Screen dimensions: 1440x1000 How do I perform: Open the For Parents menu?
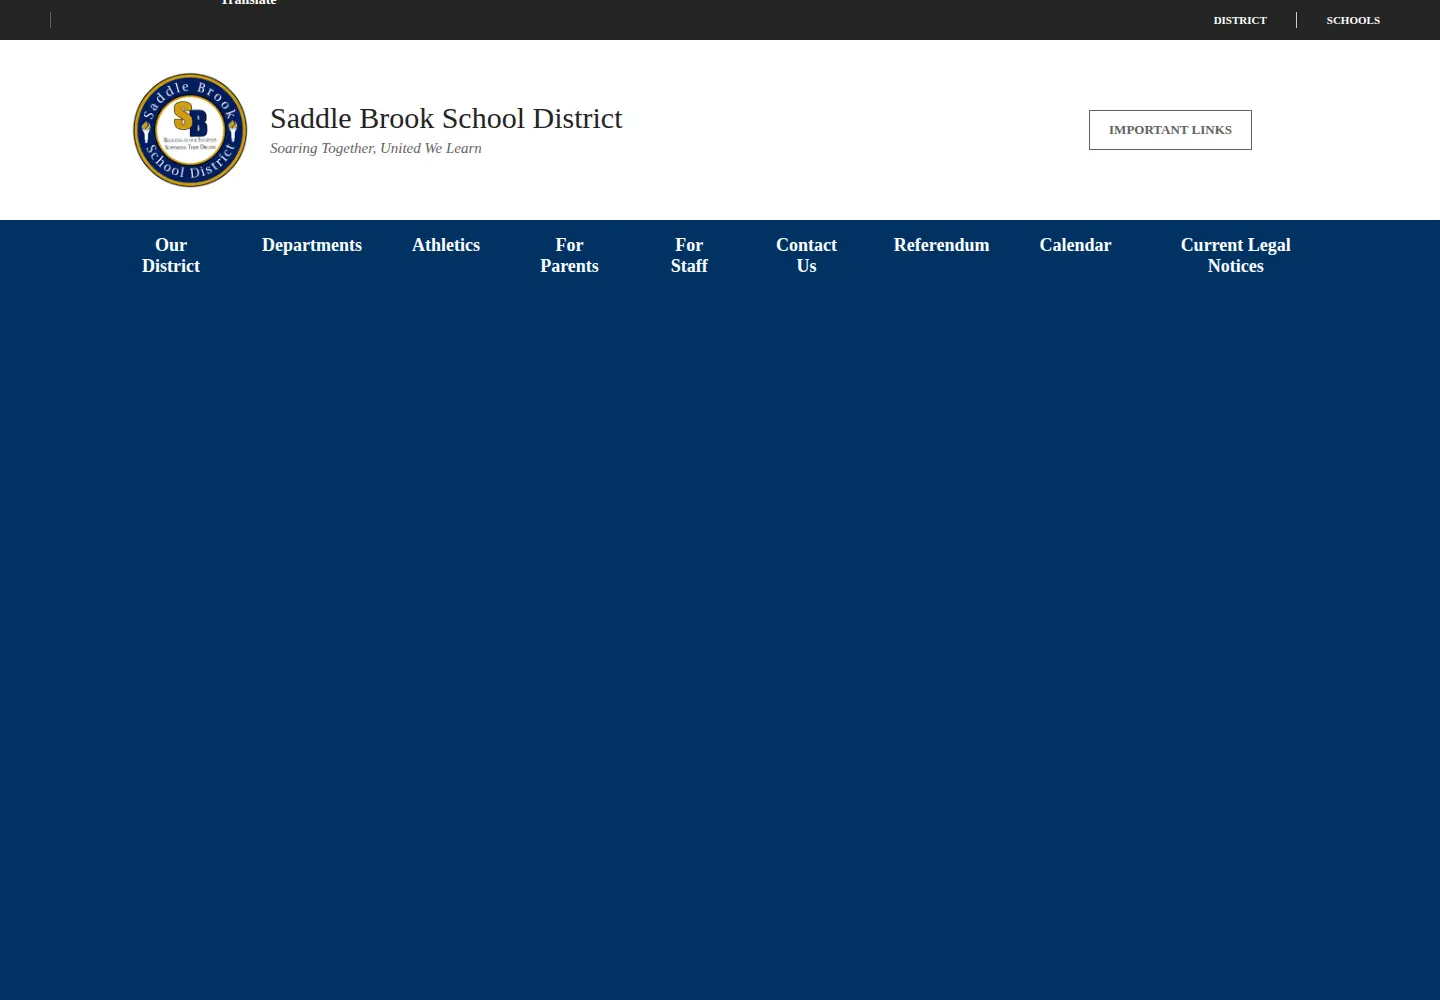569,255
